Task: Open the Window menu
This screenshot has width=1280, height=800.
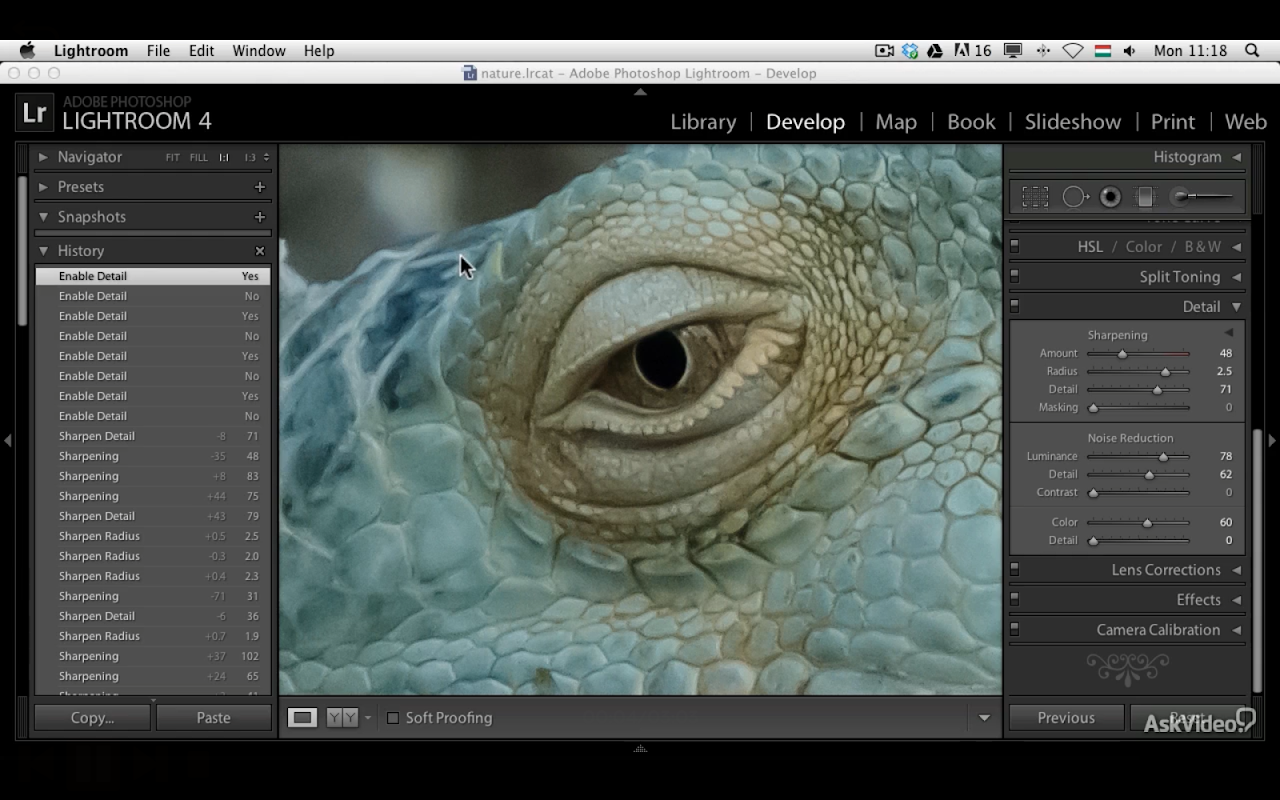Action: click(259, 51)
